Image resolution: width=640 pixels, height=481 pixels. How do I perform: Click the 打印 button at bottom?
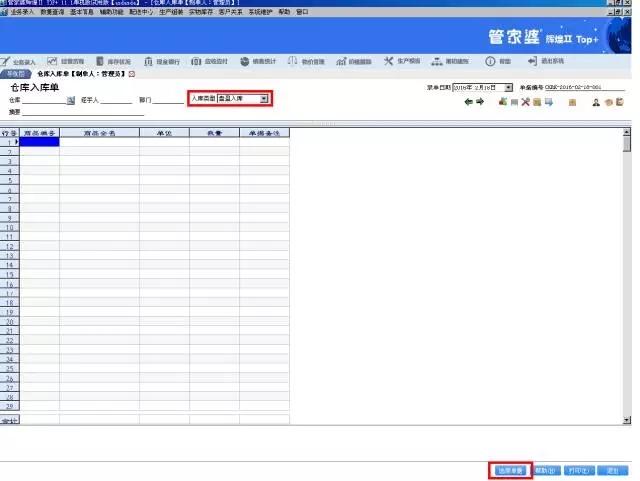[x=579, y=471]
